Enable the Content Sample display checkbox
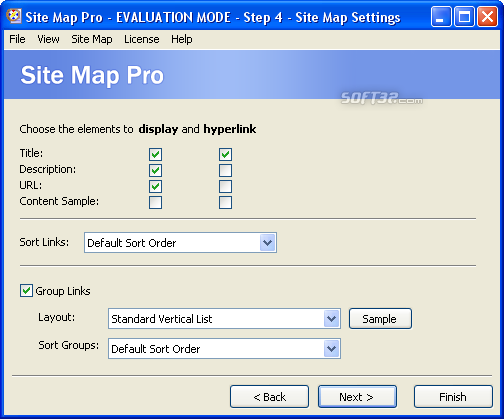The image size is (504, 419). click(x=155, y=202)
